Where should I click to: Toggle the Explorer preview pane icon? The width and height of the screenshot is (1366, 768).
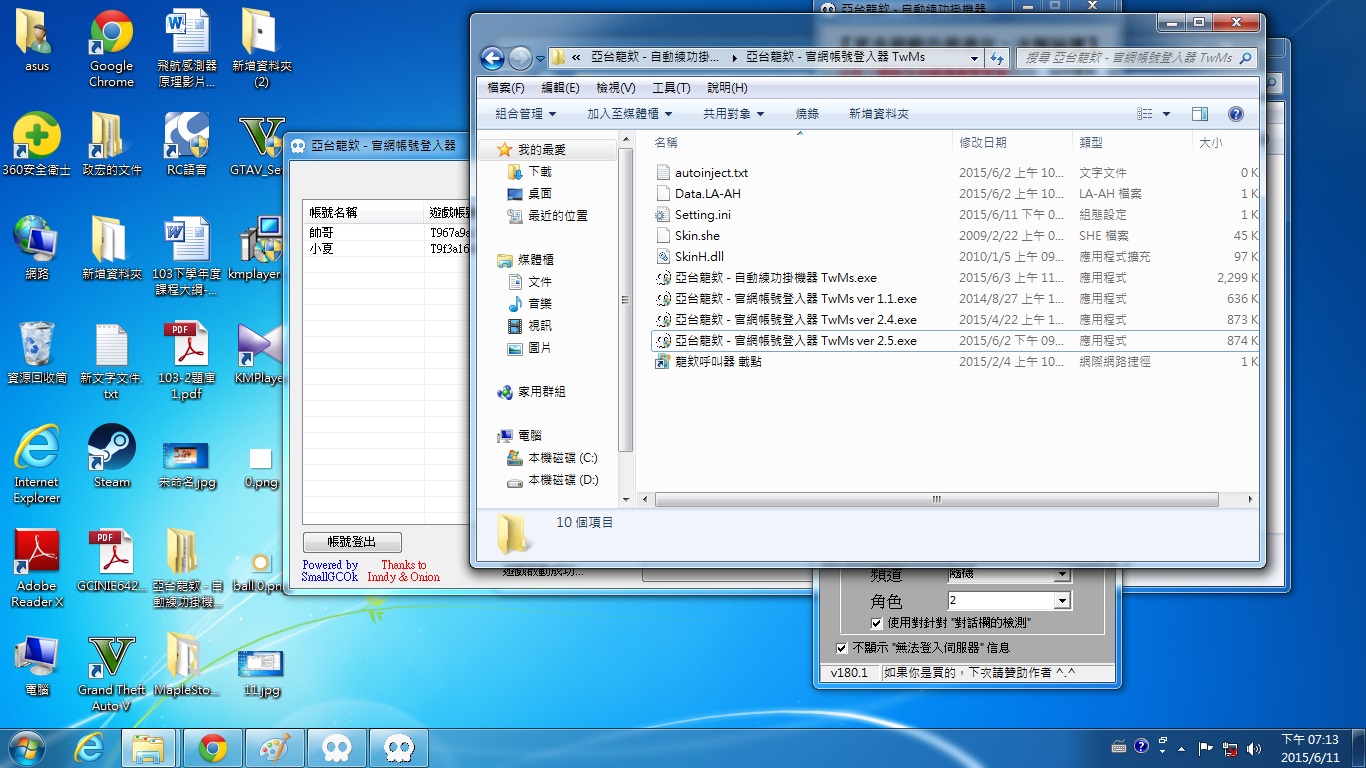click(x=1200, y=114)
